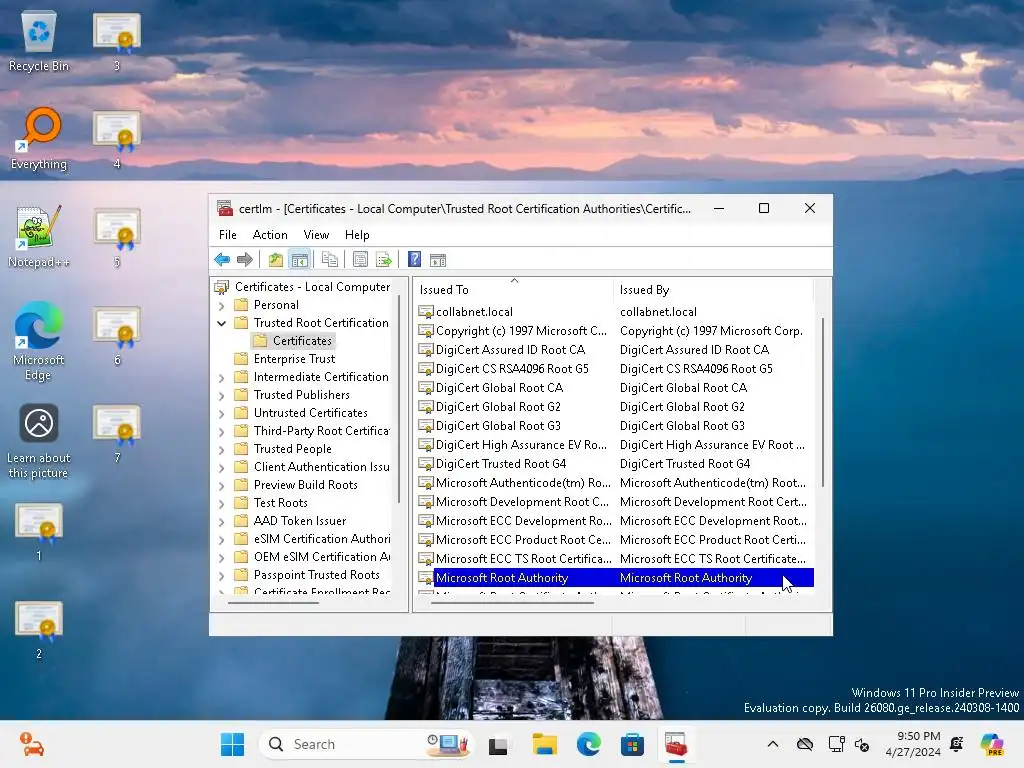Click the Copilot preview icon in tray

[992, 744]
